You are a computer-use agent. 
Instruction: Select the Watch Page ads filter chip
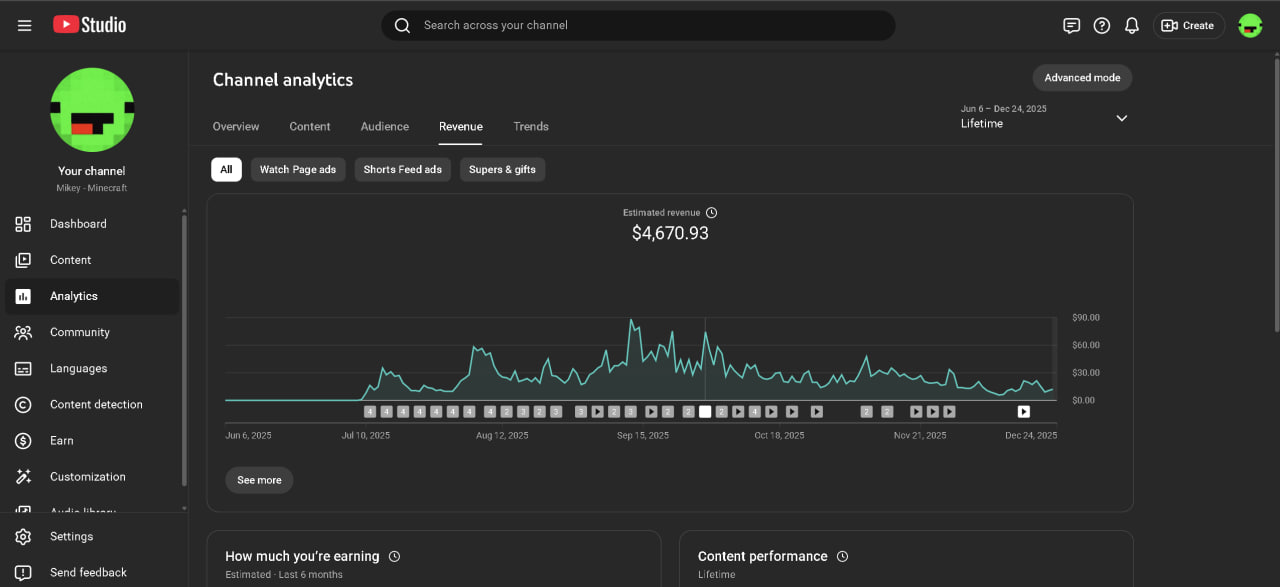[298, 170]
